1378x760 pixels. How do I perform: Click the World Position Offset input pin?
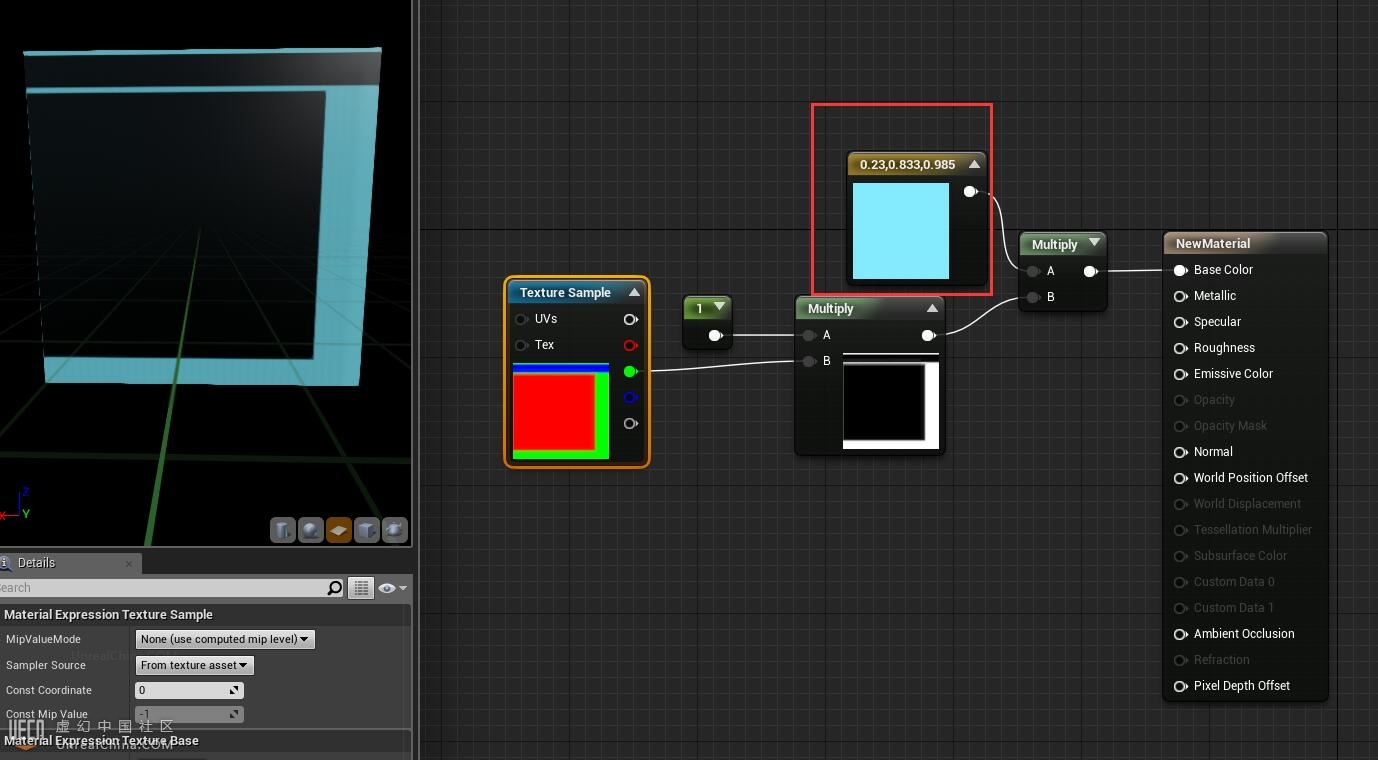pos(1181,478)
